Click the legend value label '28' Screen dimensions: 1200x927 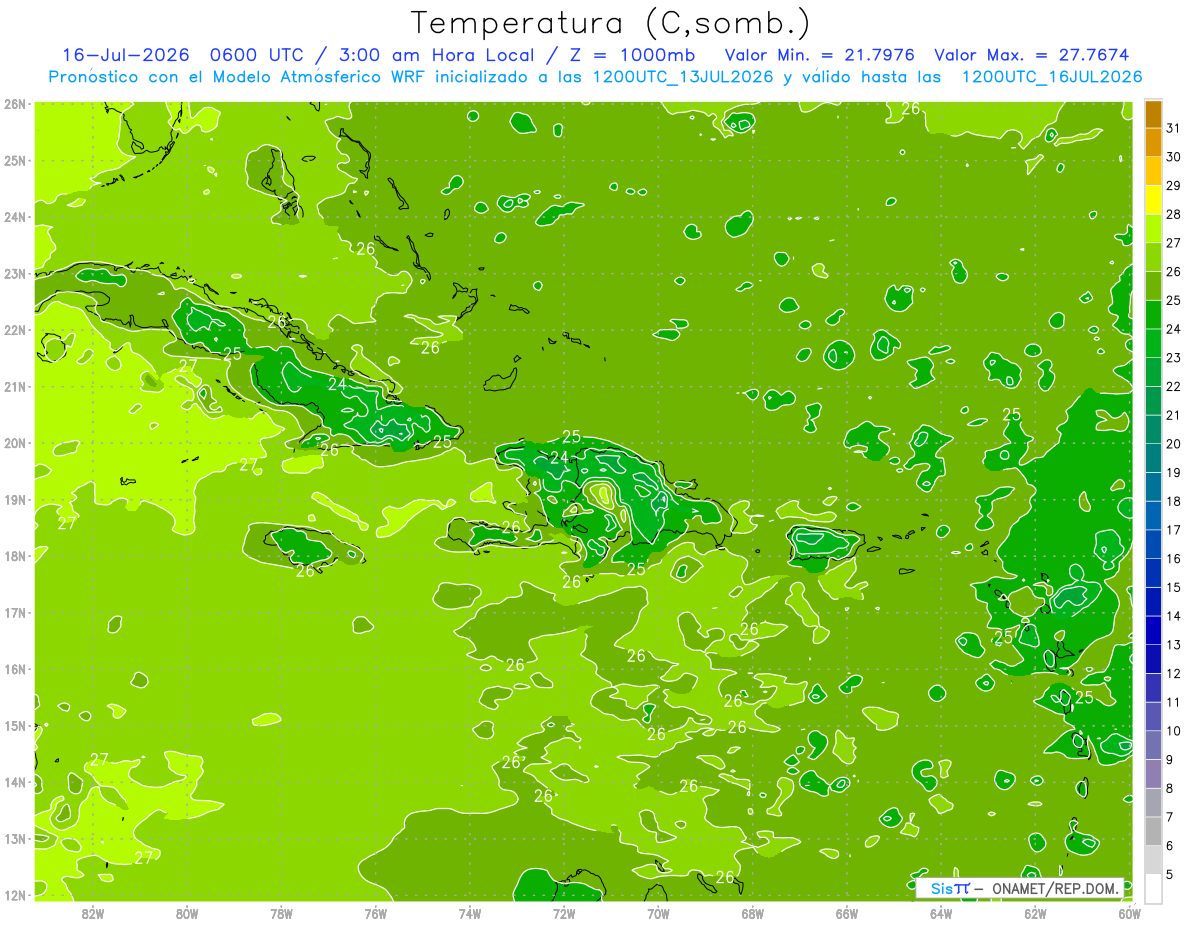(1173, 214)
